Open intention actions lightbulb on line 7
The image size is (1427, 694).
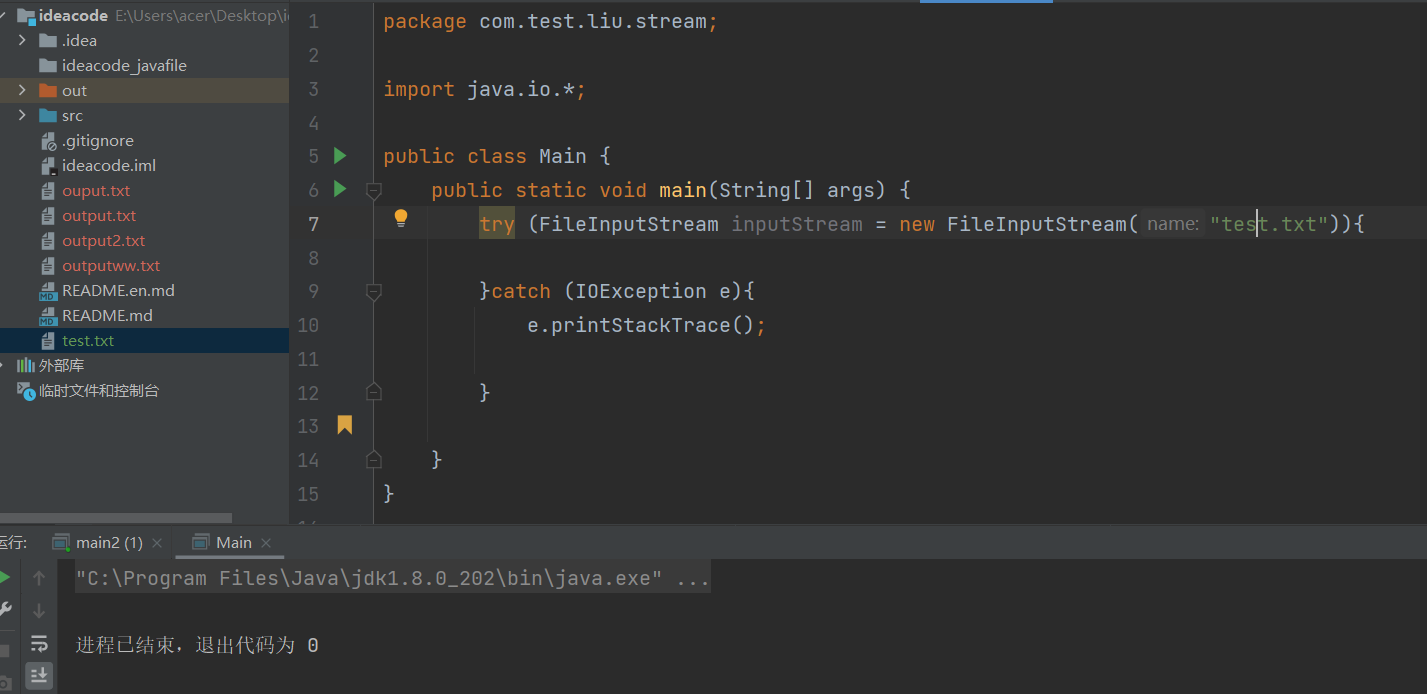pos(401,217)
